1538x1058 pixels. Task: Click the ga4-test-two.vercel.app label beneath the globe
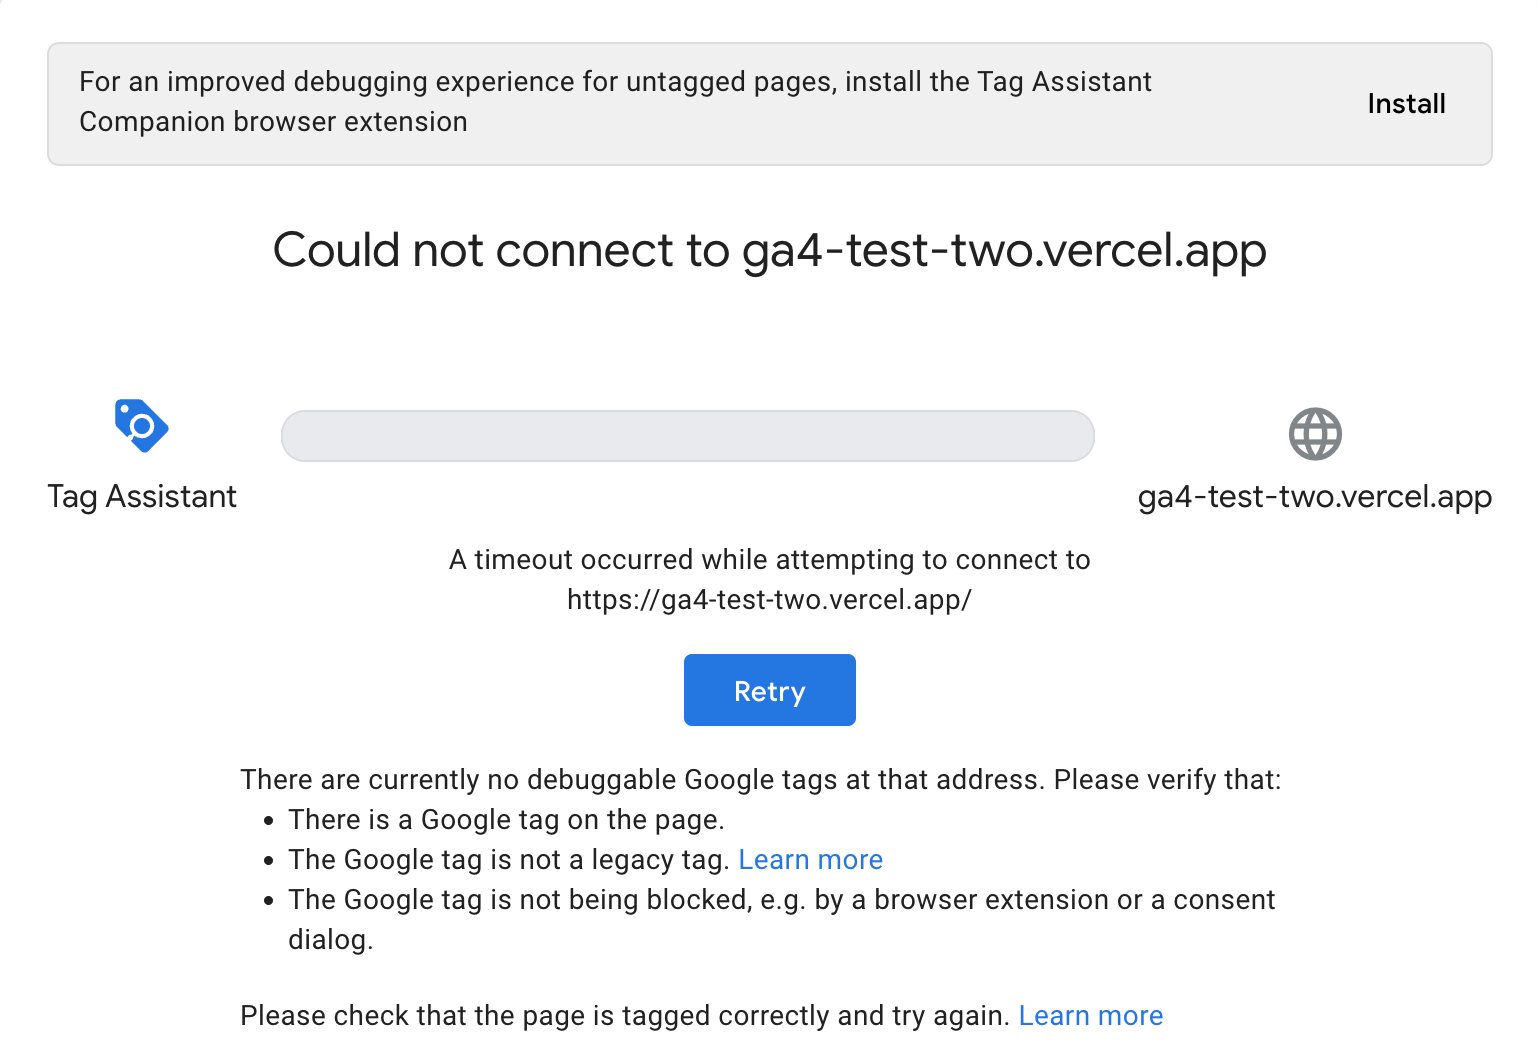click(1315, 497)
